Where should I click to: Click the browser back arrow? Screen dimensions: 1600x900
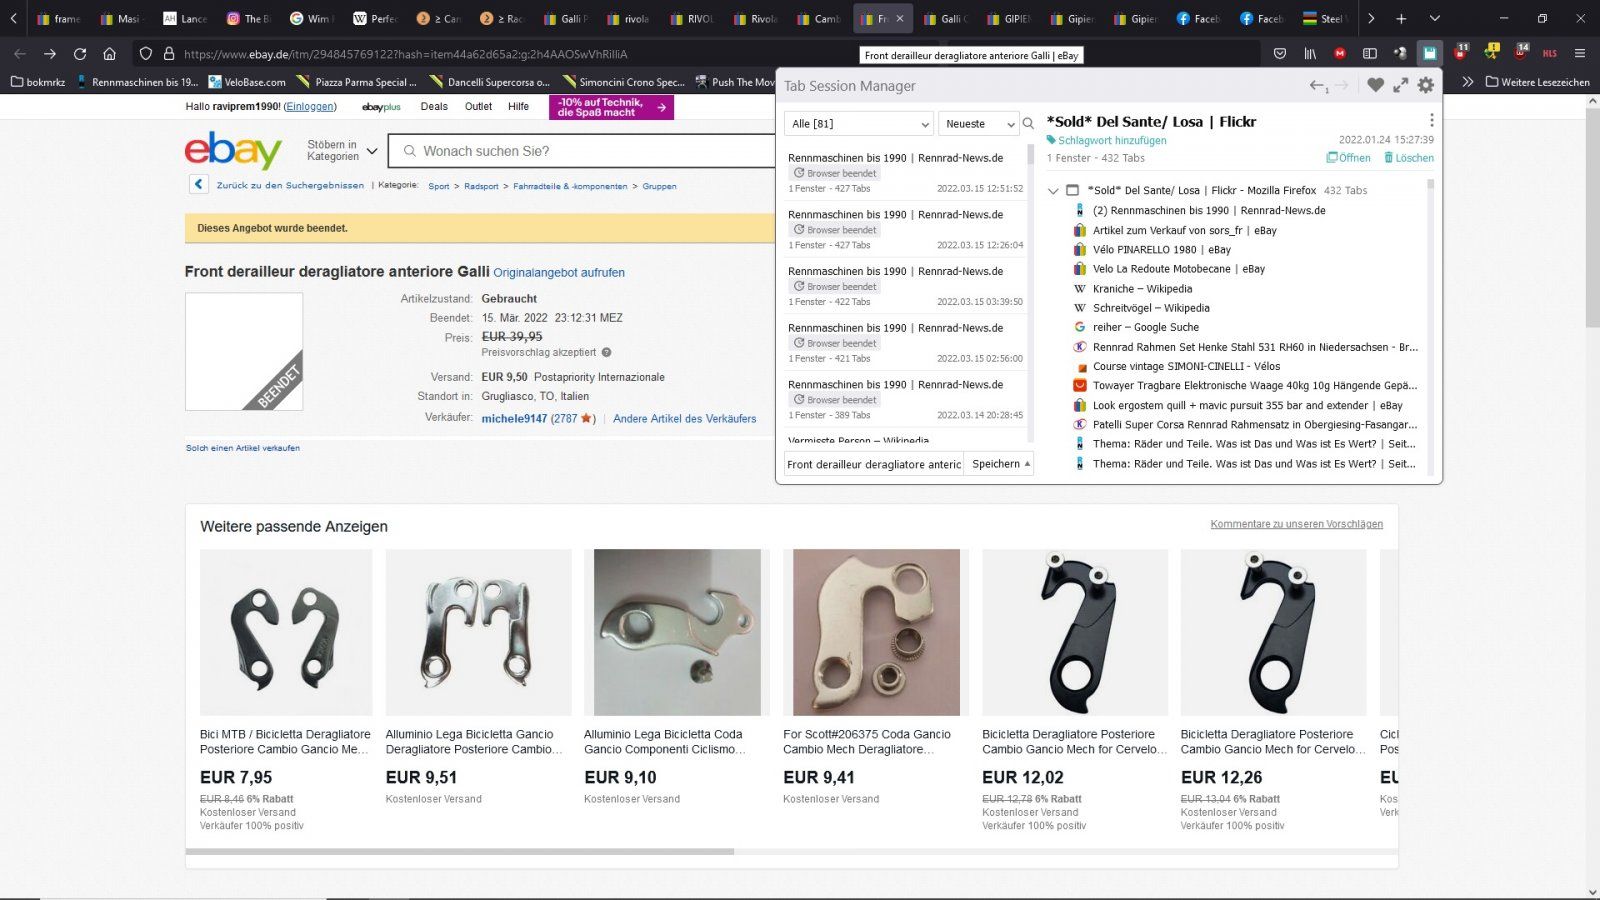(20, 53)
